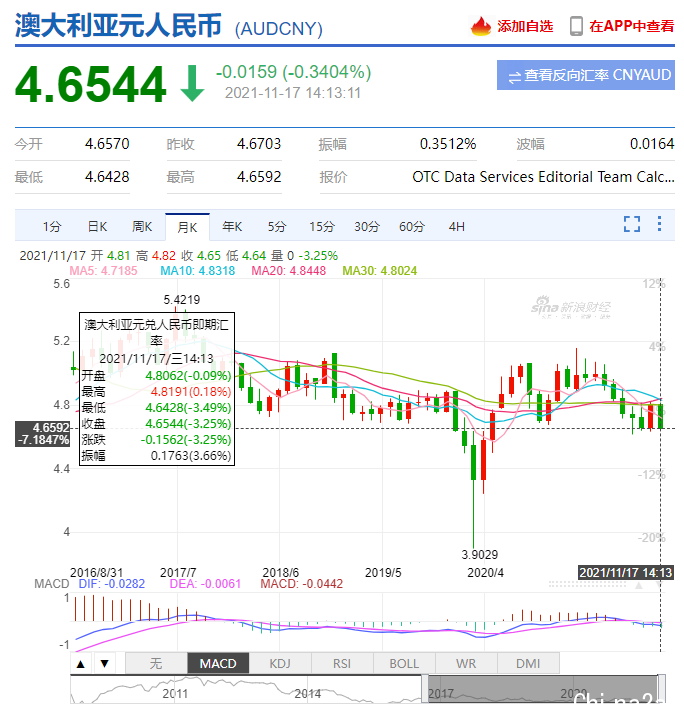Image resolution: width=684 pixels, height=715 pixels.
Task: Select the RSI indicator
Action: [x=342, y=663]
